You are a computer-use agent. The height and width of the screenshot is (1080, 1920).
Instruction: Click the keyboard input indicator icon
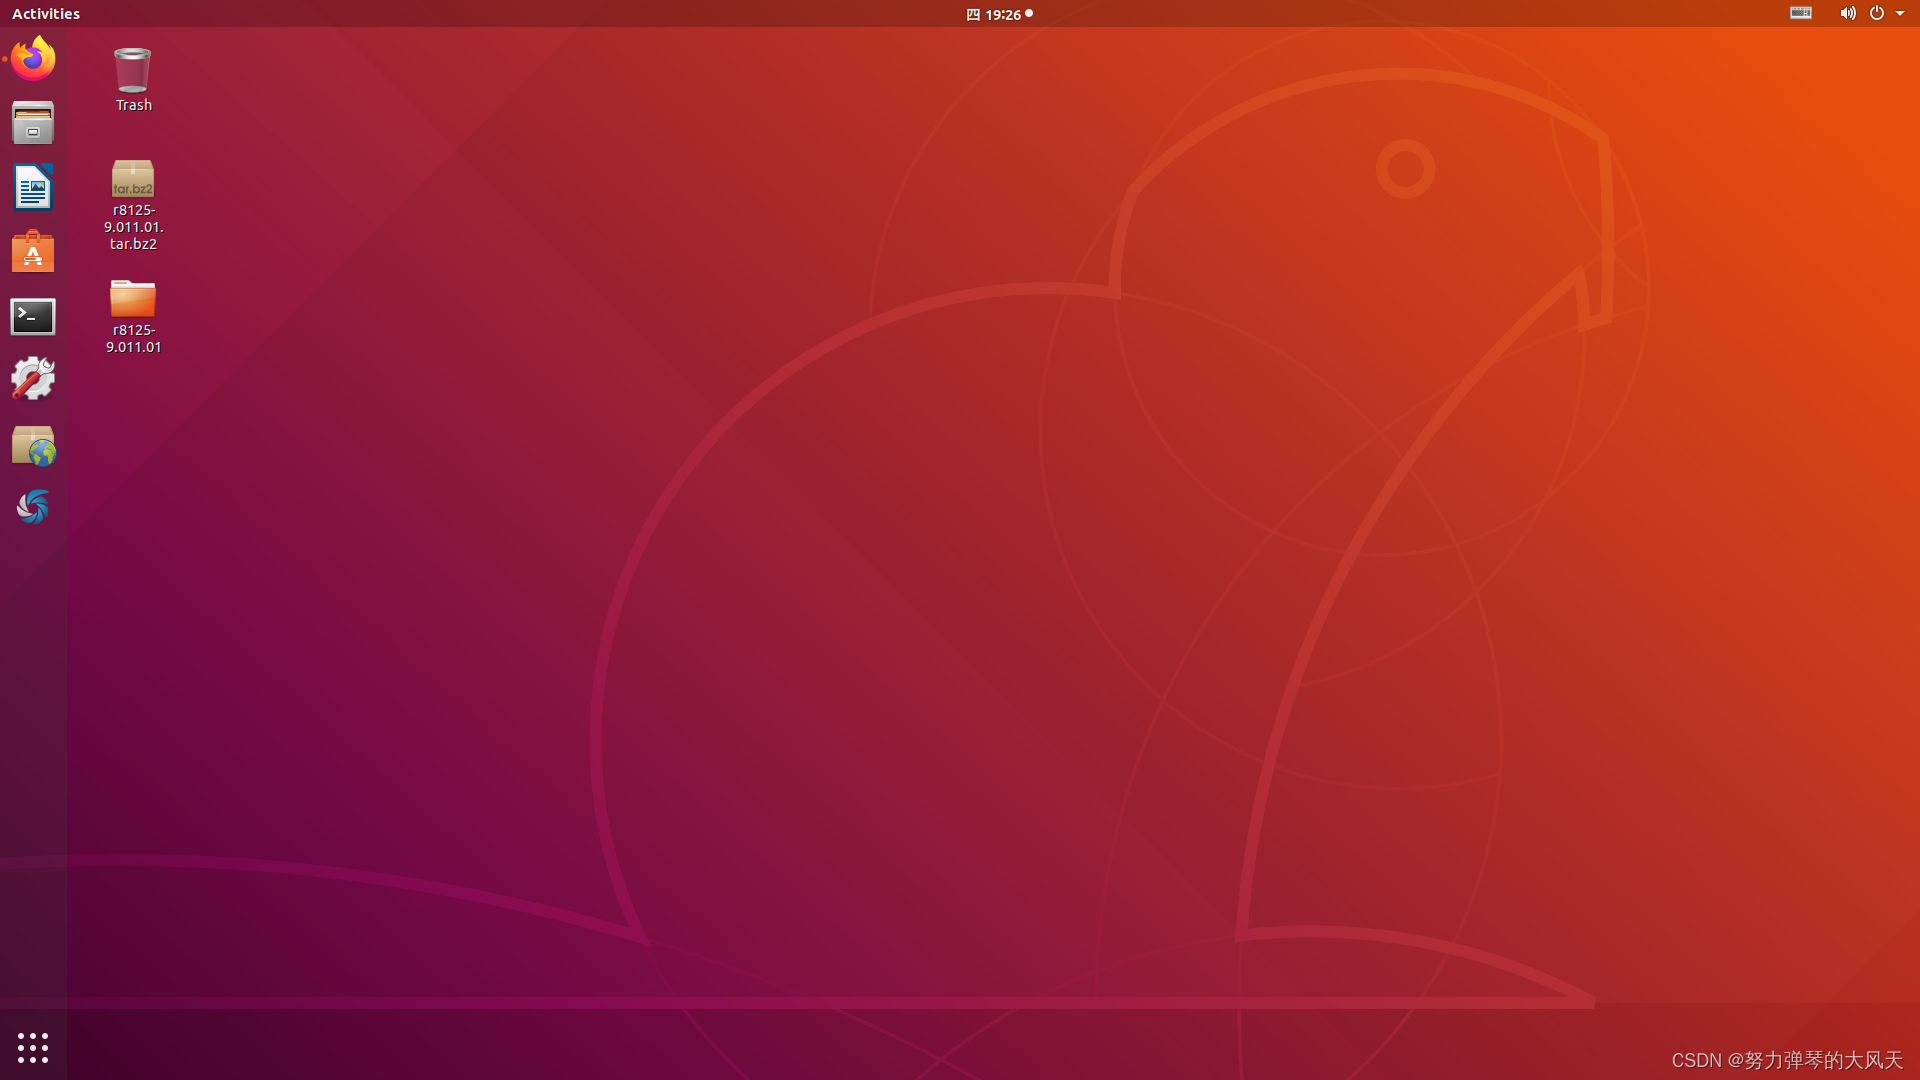(x=1800, y=13)
